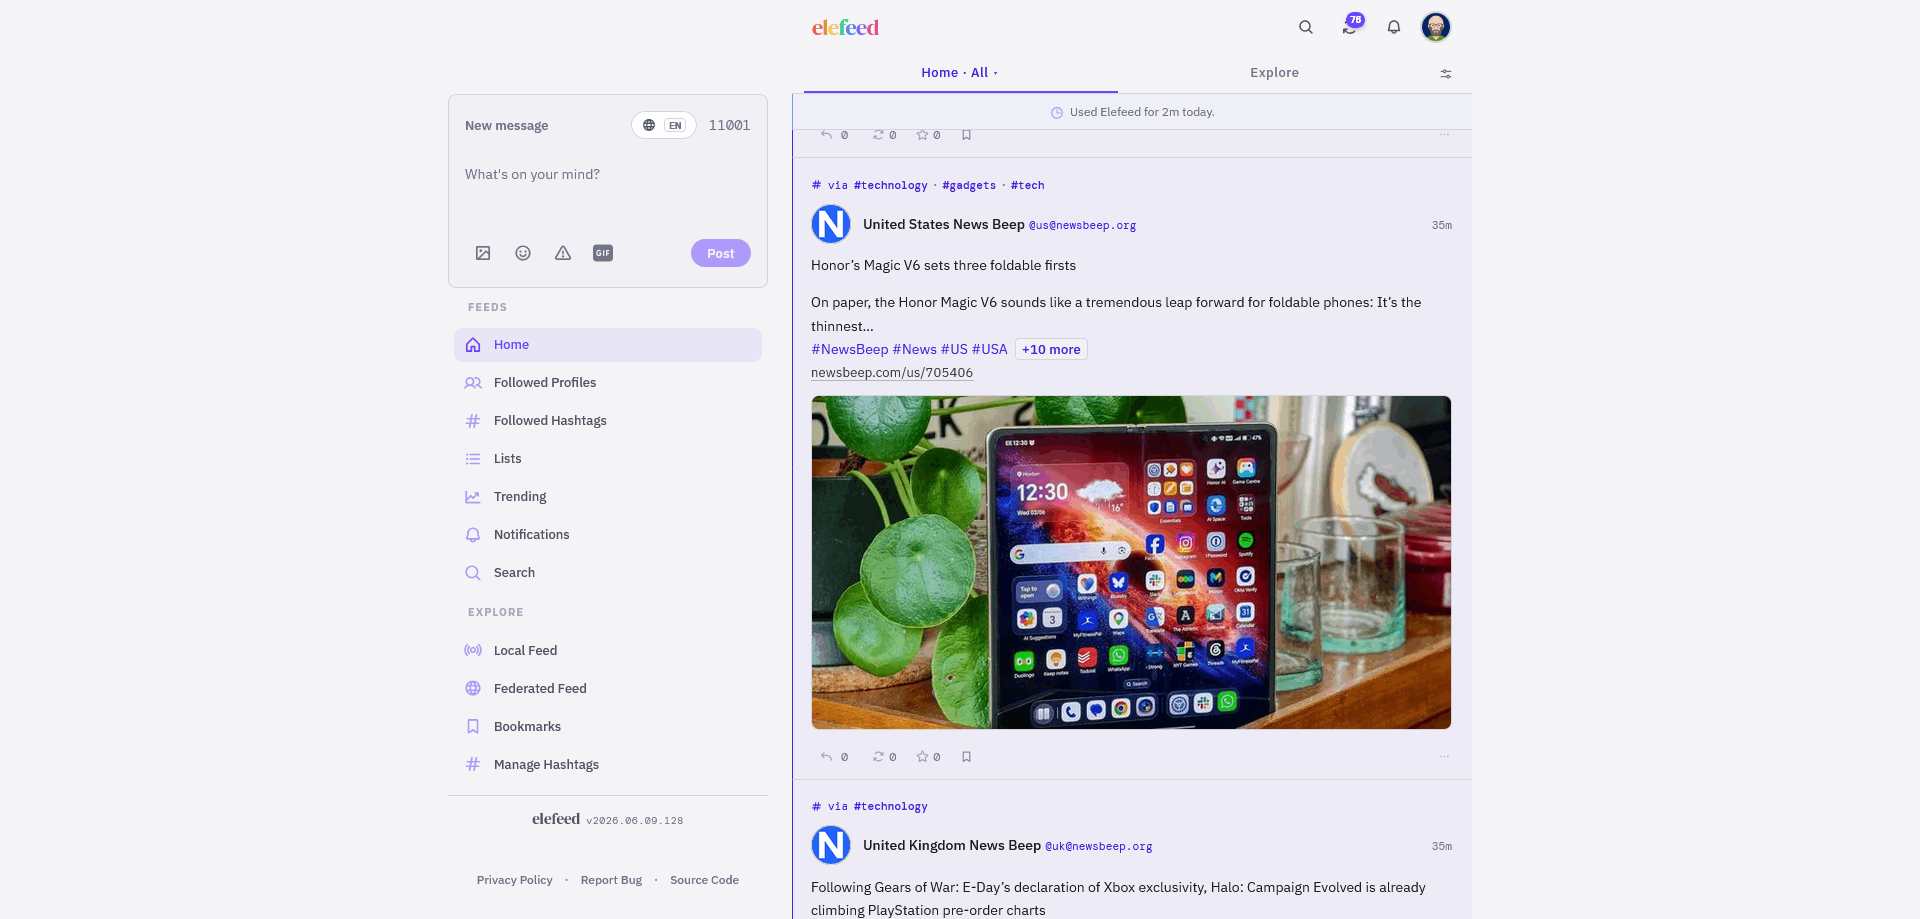Open Lists in the sidebar
The width and height of the screenshot is (1920, 919).
pyautogui.click(x=608, y=459)
